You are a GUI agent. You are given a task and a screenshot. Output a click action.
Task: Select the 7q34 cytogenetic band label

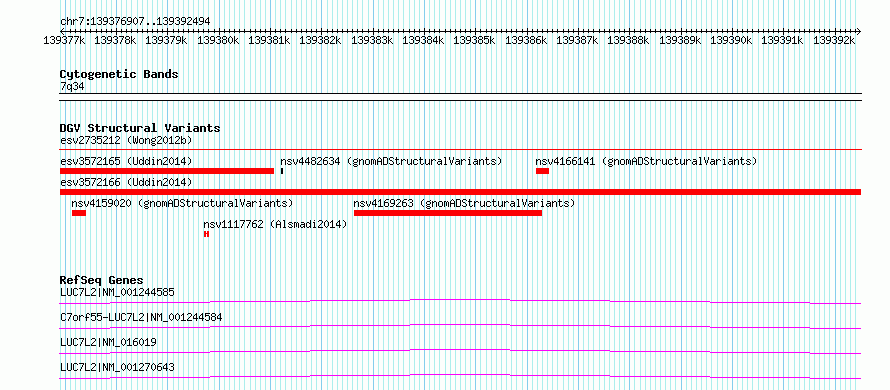[73, 87]
